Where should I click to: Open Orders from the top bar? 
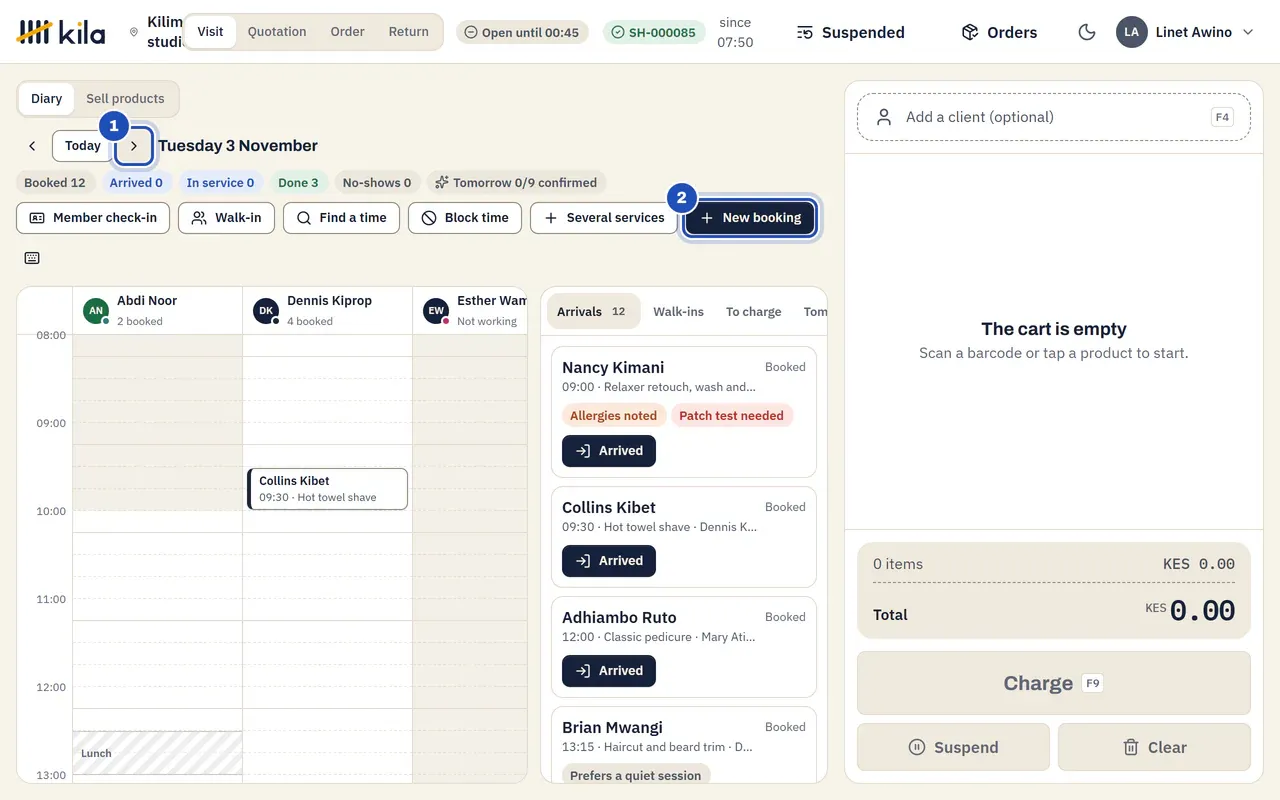click(x=999, y=32)
